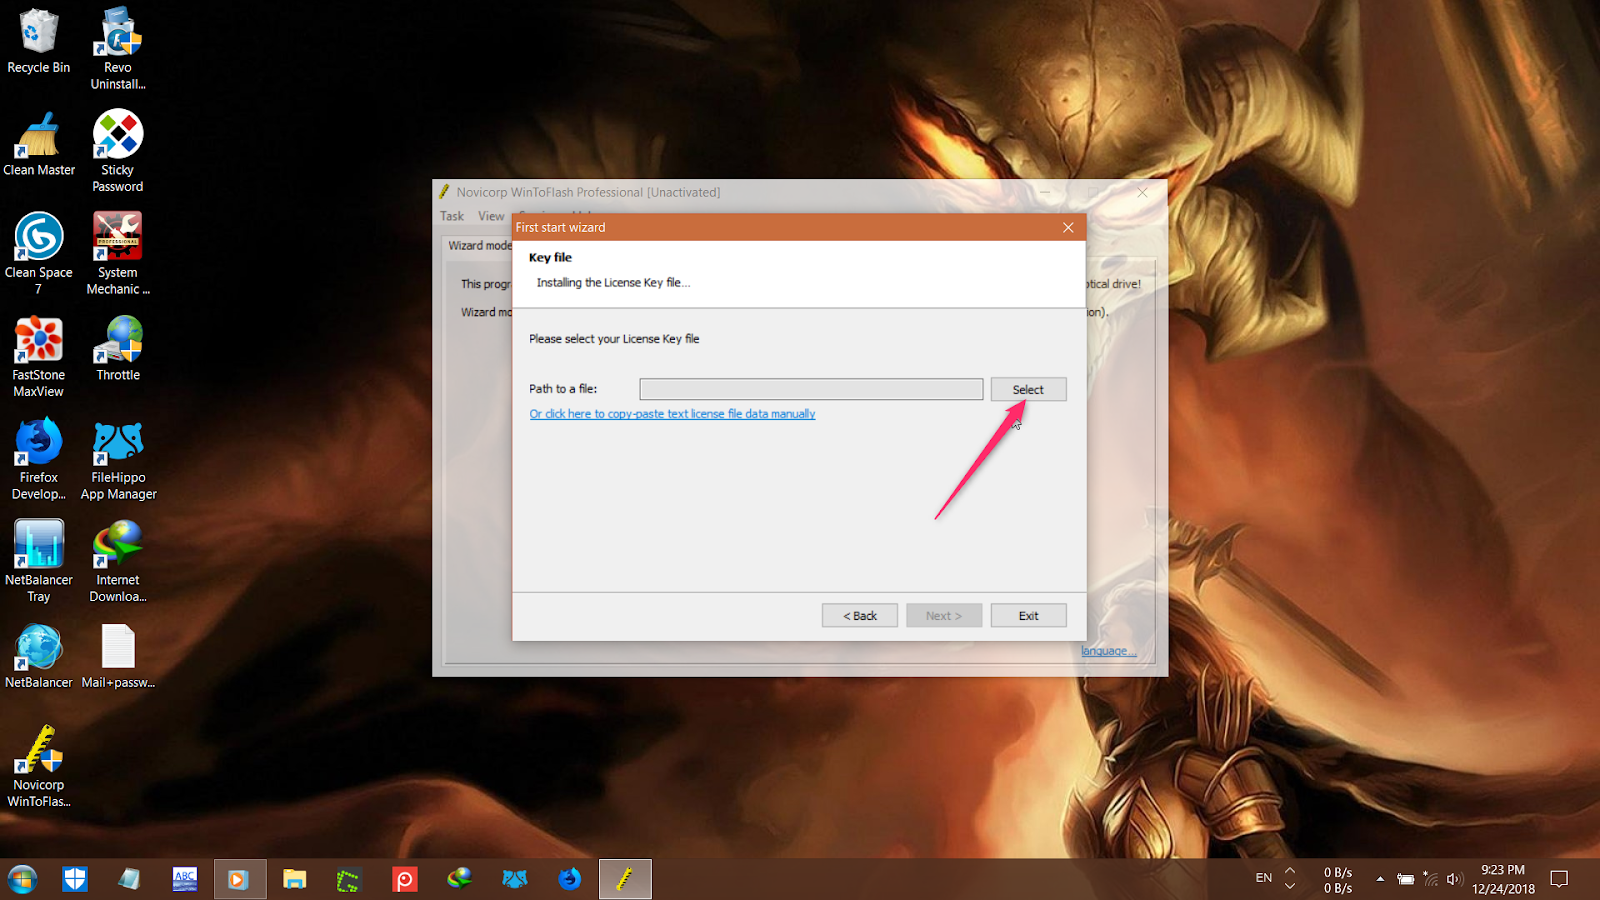This screenshot has width=1600, height=900.
Task: Go Back in the First start wizard
Action: point(859,616)
